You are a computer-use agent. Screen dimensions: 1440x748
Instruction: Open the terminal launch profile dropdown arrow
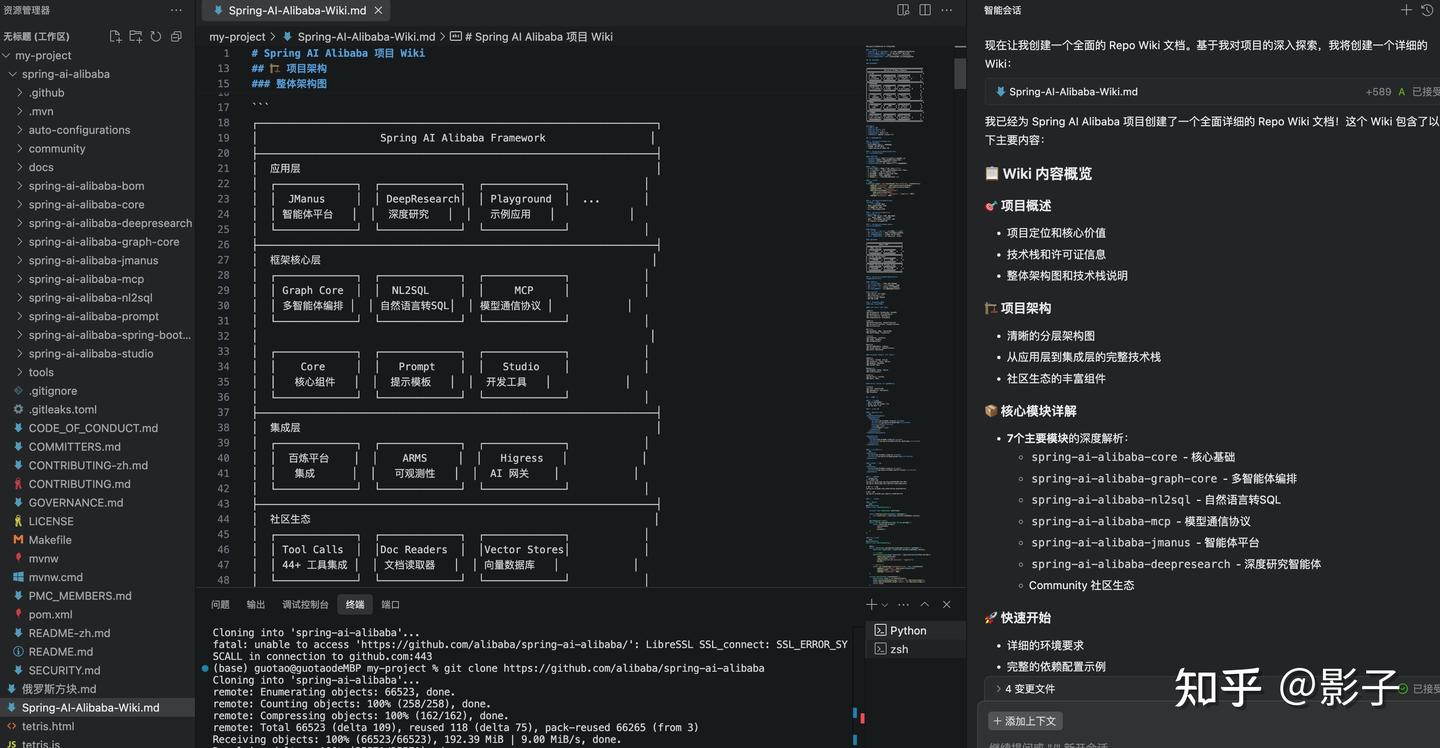(x=884, y=604)
